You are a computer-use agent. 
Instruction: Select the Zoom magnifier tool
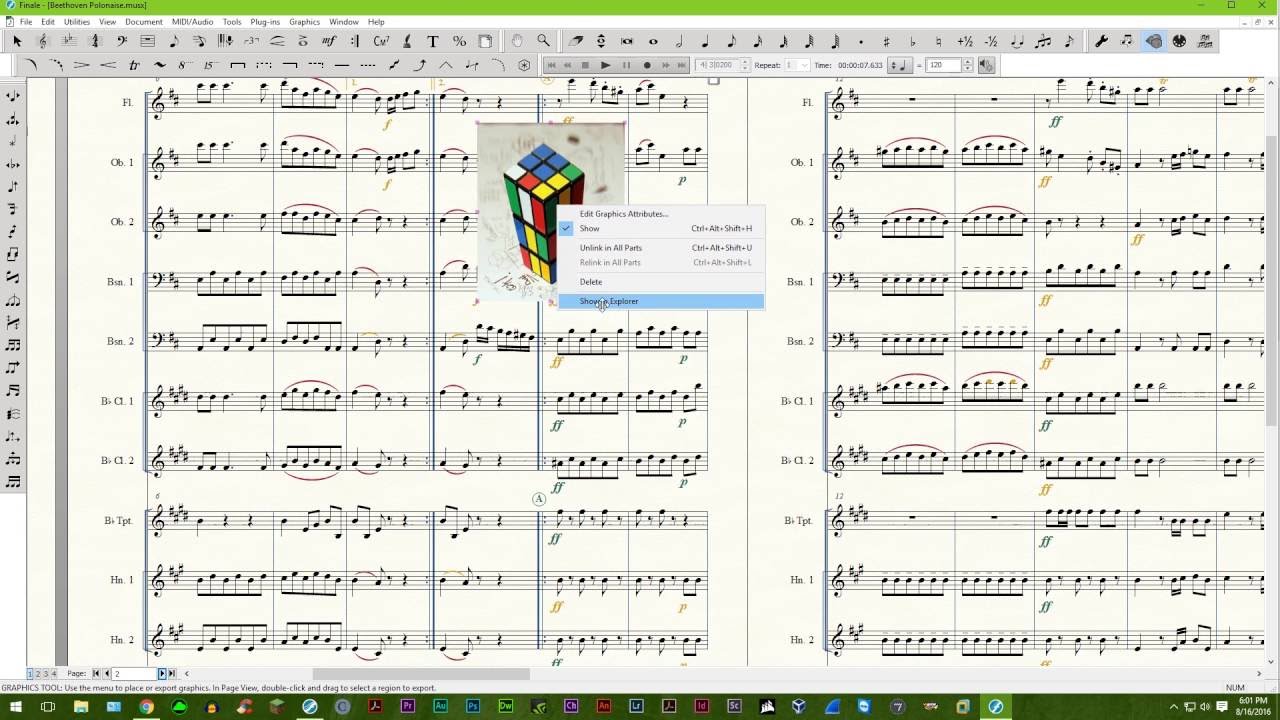pyautogui.click(x=543, y=41)
